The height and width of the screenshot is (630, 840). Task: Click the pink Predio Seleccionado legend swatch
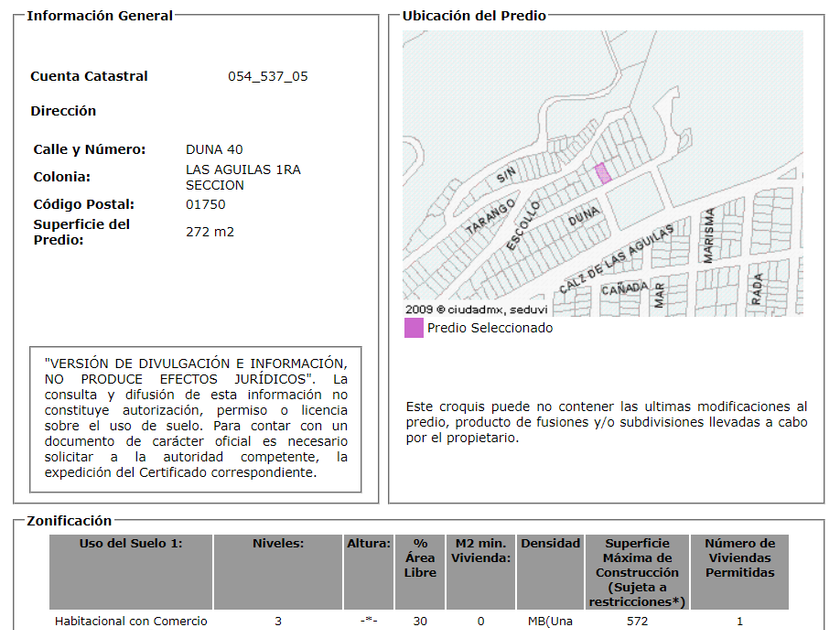pyautogui.click(x=414, y=328)
